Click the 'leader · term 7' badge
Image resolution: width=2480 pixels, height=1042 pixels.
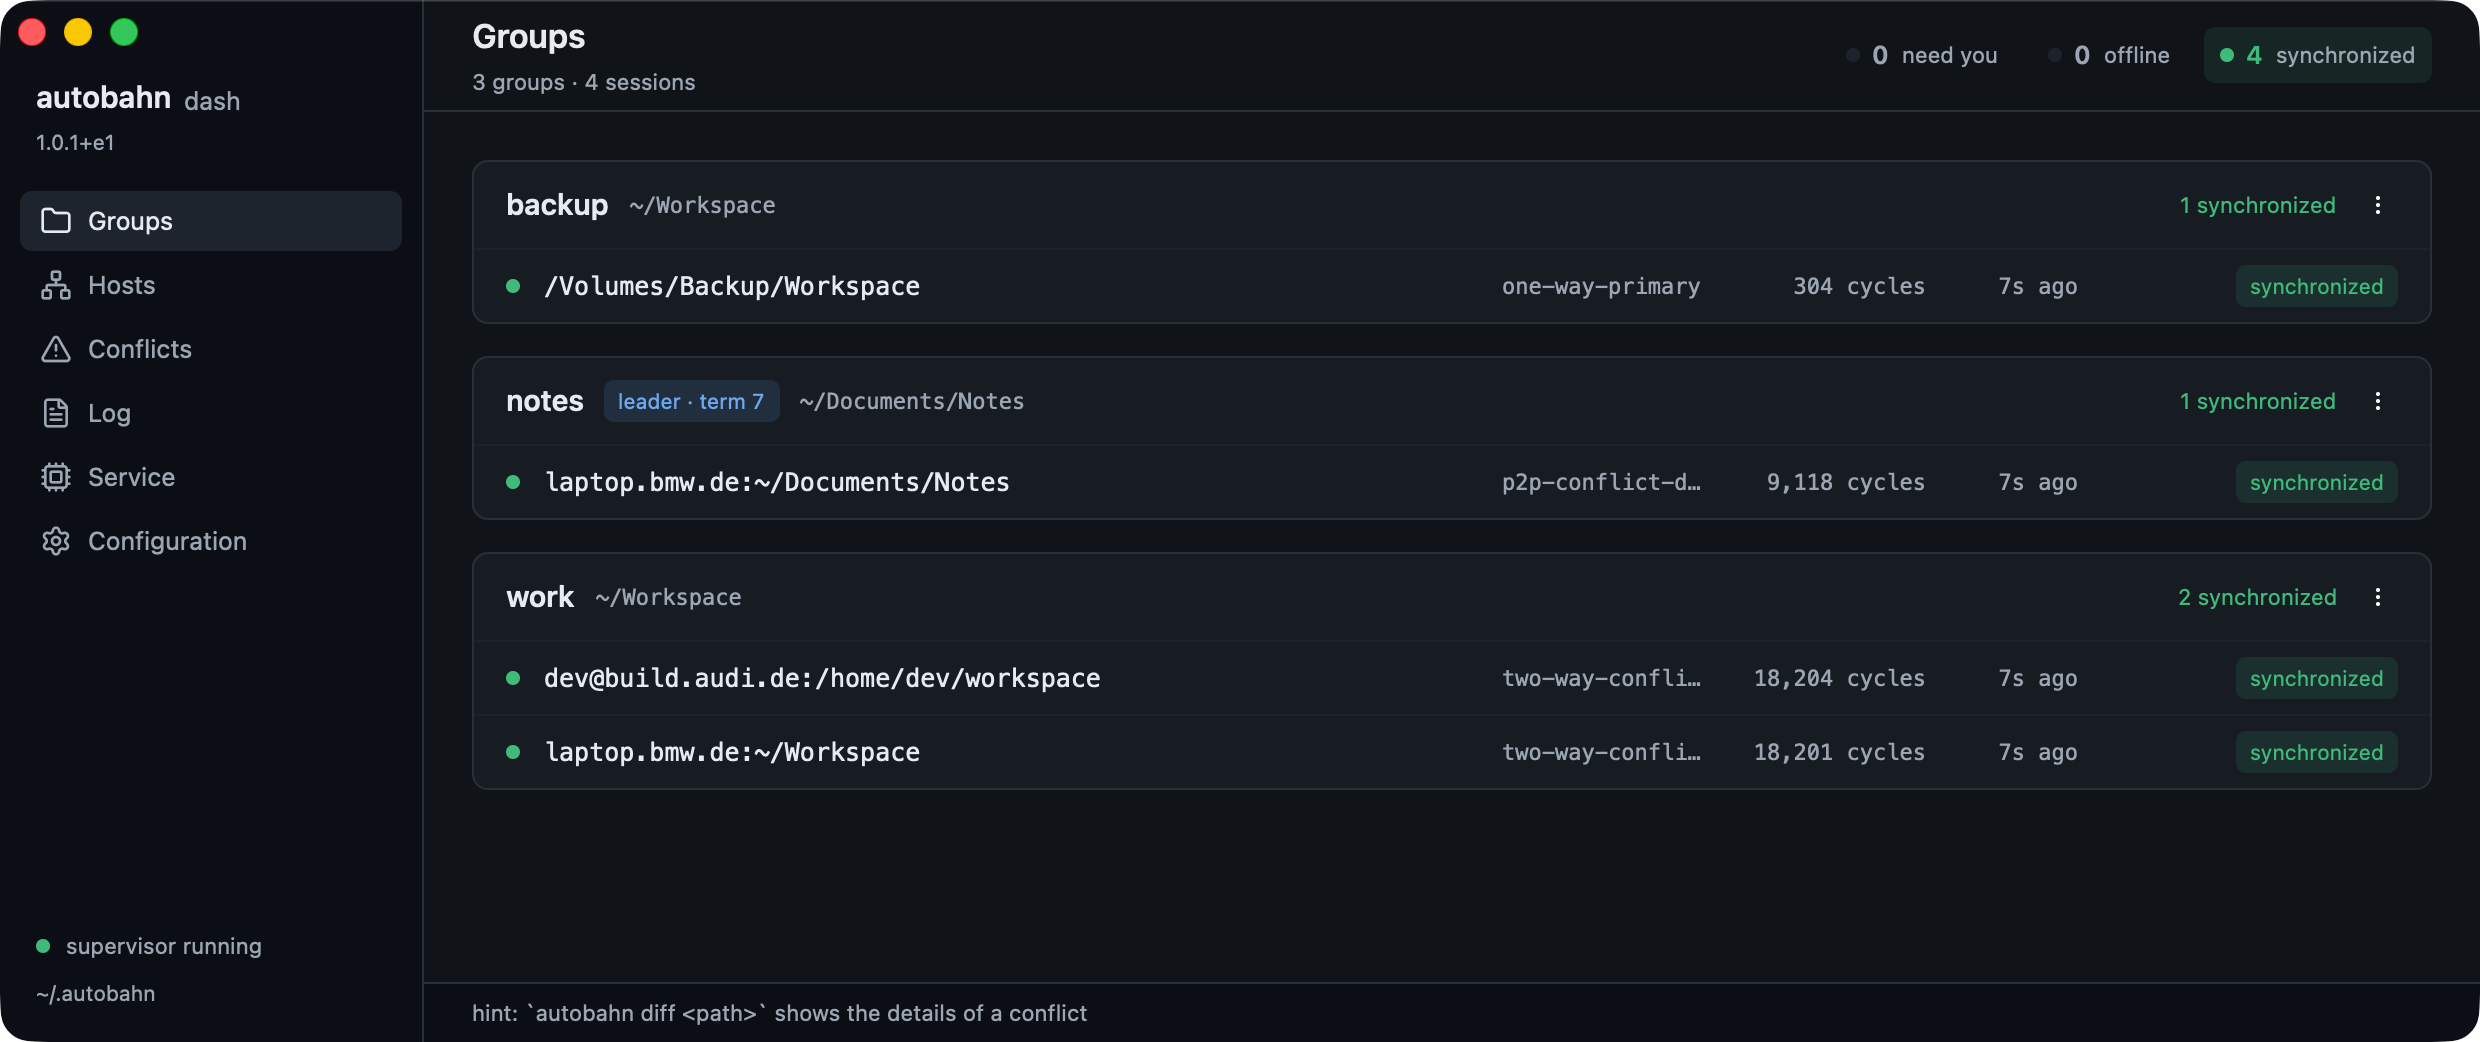tap(691, 401)
